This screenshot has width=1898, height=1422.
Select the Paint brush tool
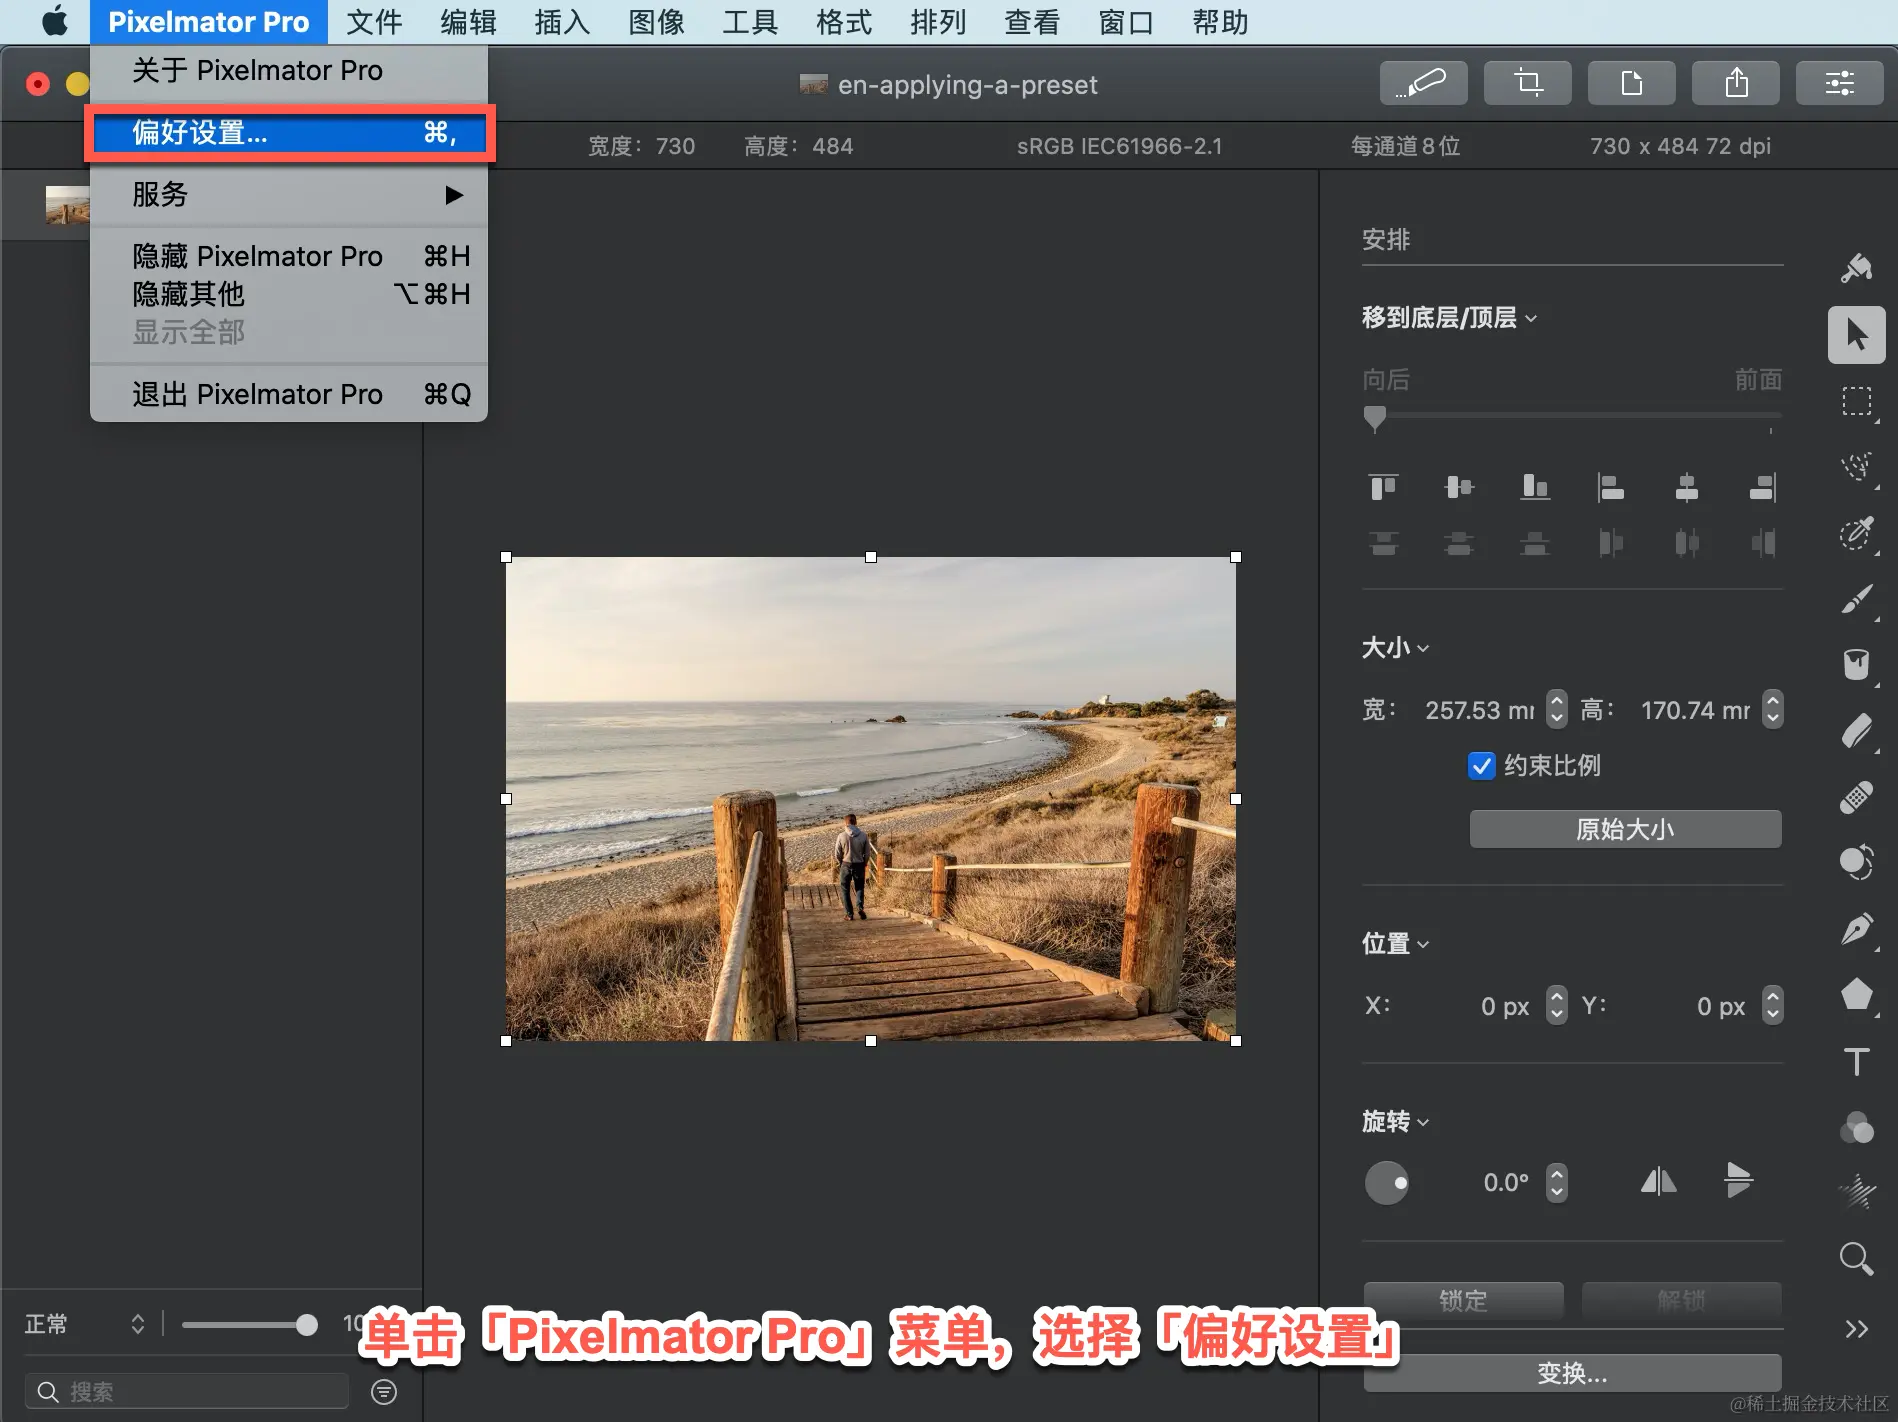click(1856, 599)
